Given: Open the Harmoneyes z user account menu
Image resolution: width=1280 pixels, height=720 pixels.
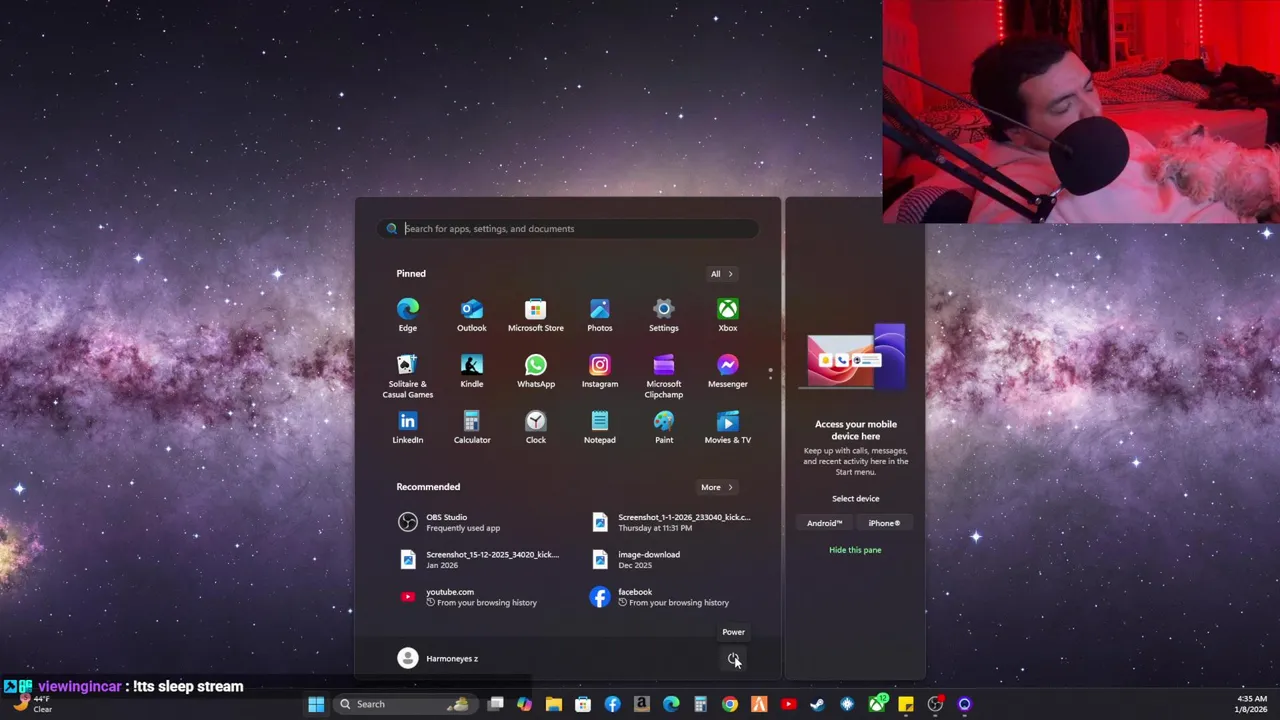Looking at the screenshot, I should (x=438, y=658).
